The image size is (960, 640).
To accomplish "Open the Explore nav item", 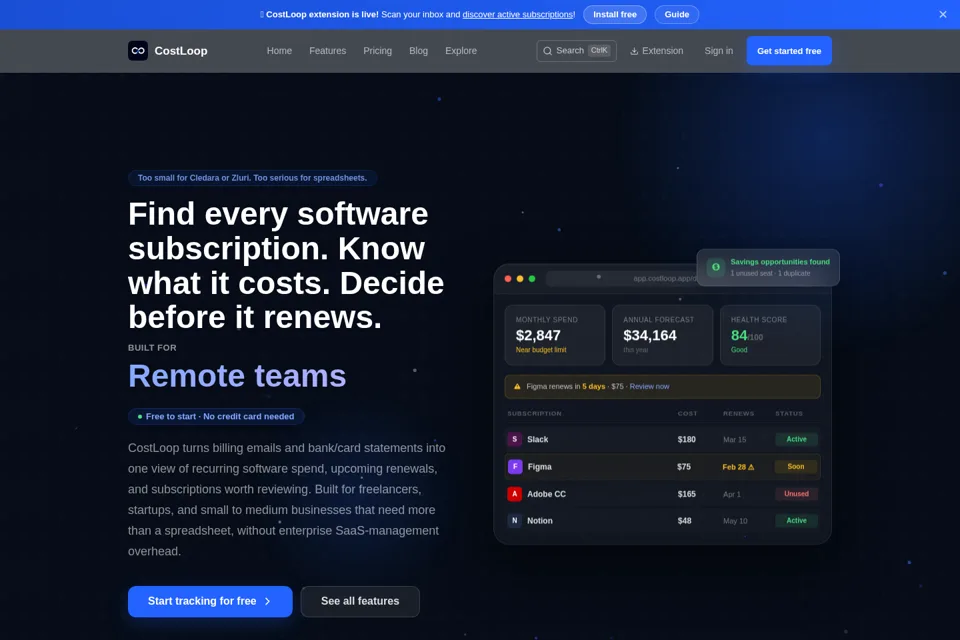I will pos(460,51).
